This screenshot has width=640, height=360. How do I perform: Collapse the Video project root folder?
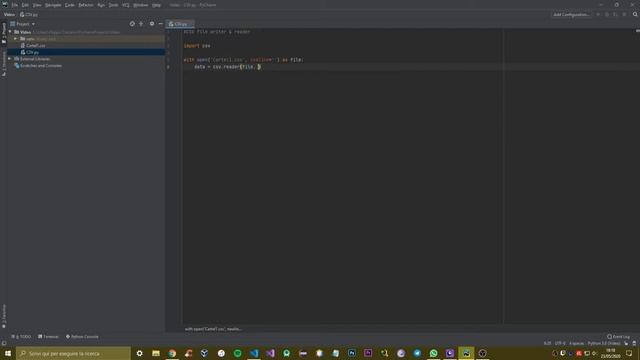[x=10, y=32]
